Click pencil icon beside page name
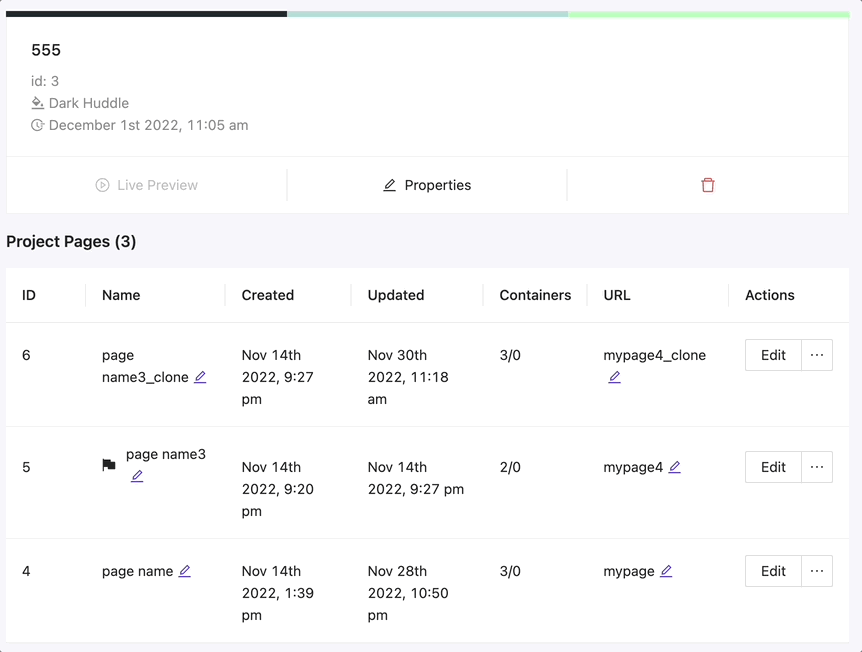This screenshot has height=652, width=862. pos(184,571)
